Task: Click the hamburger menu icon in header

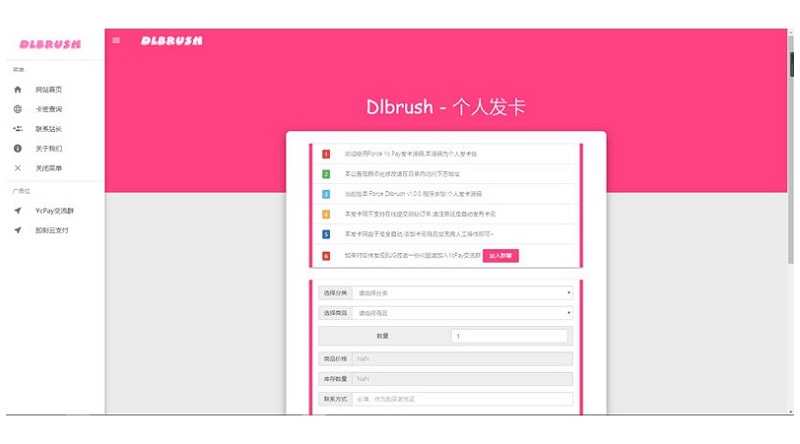Action: click(x=116, y=41)
